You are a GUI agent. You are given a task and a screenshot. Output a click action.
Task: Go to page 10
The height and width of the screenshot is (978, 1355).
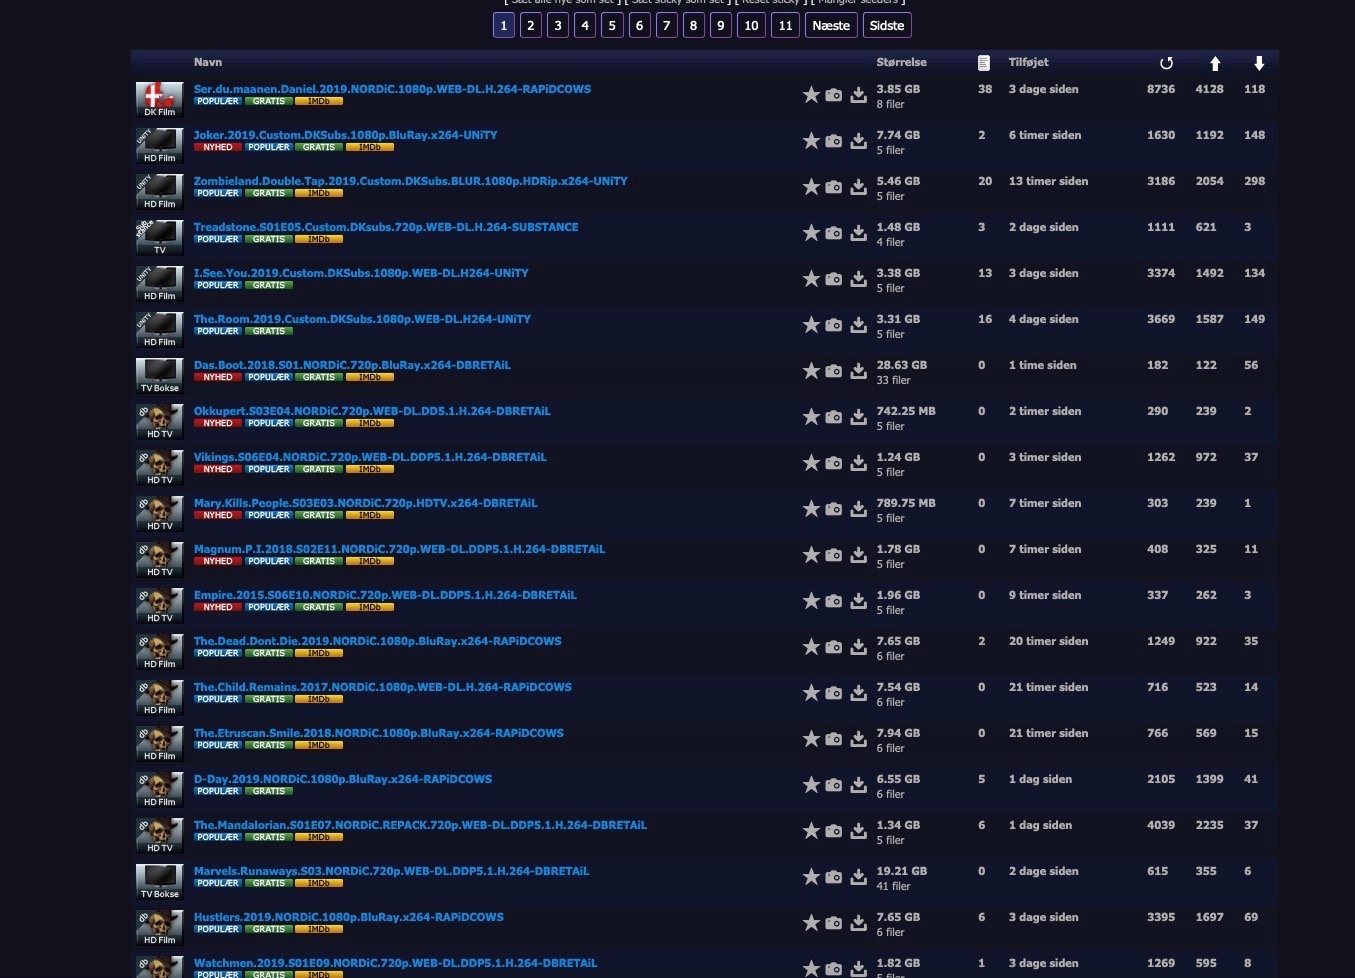pyautogui.click(x=751, y=25)
